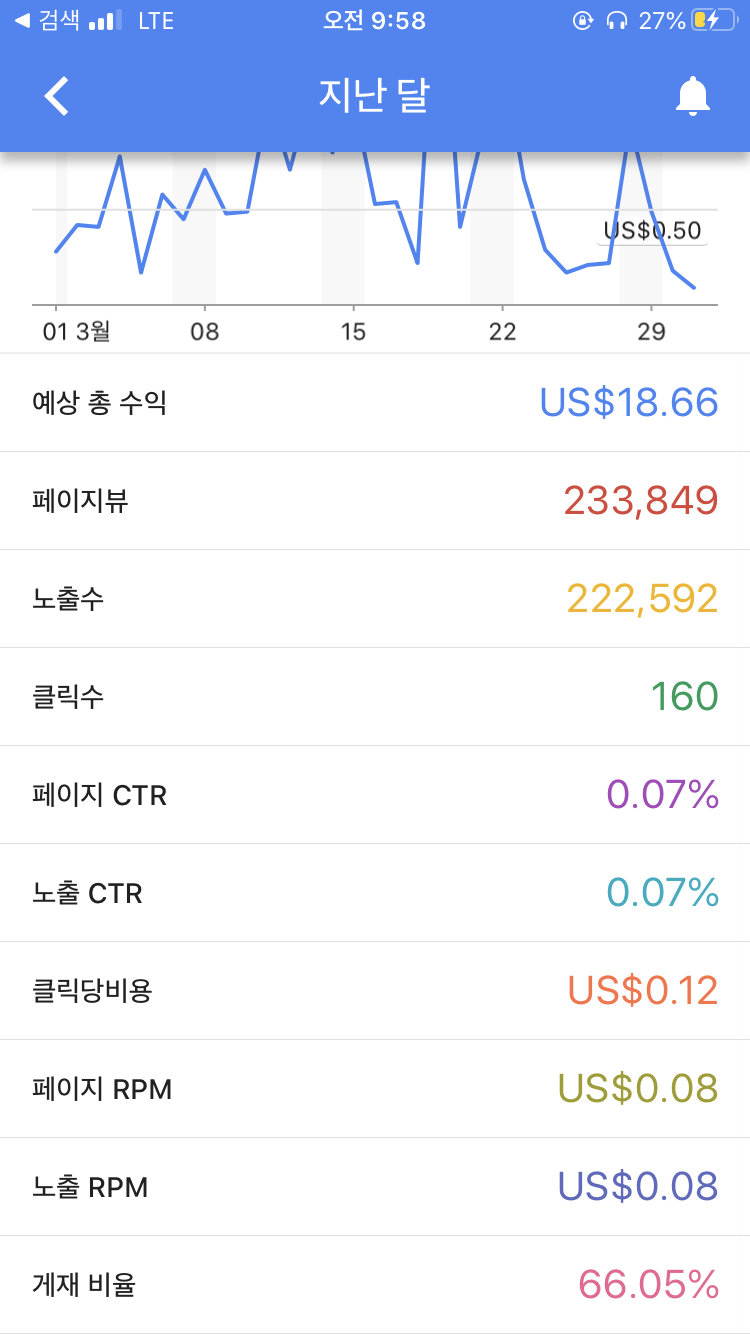Select the 노출 RPM row
This screenshot has width=750, height=1334.
375,1187
